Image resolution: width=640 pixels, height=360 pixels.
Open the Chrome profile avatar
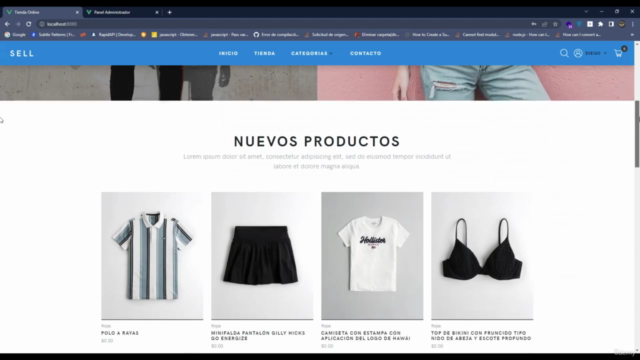(622, 24)
